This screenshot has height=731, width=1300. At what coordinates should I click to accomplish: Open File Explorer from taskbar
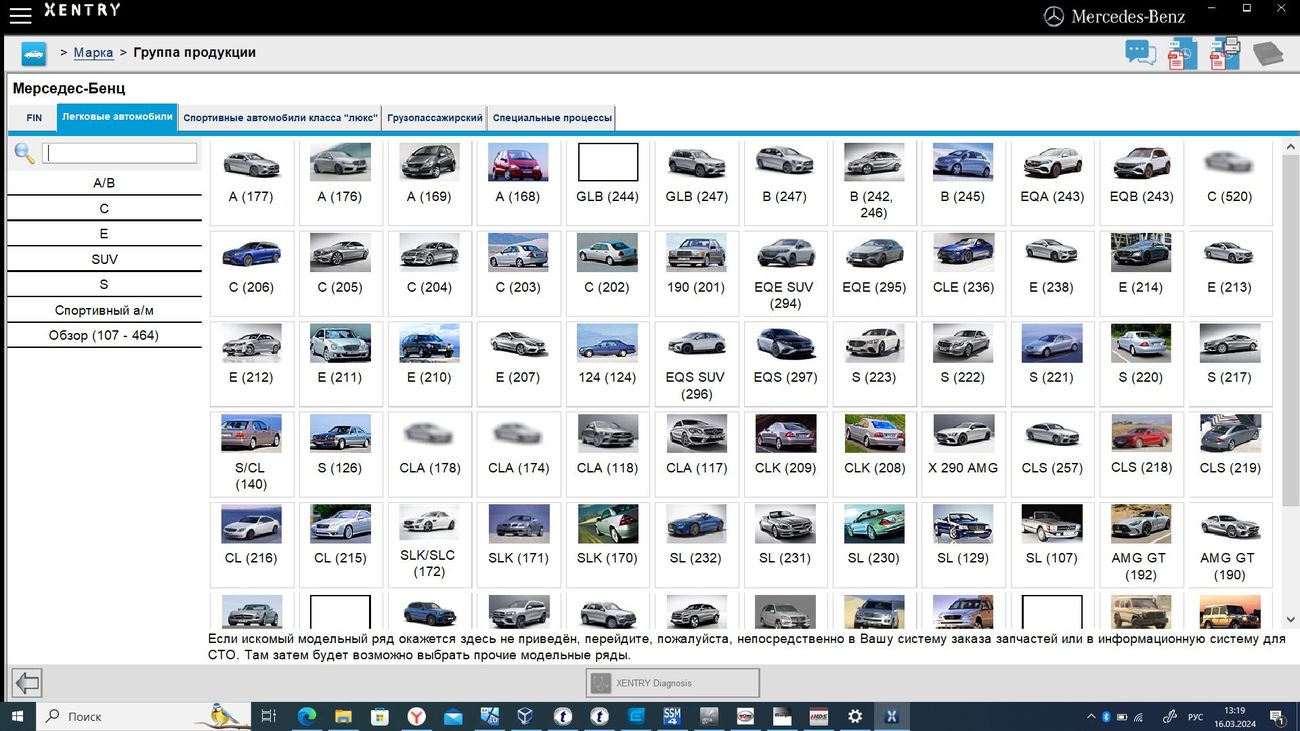tap(343, 716)
